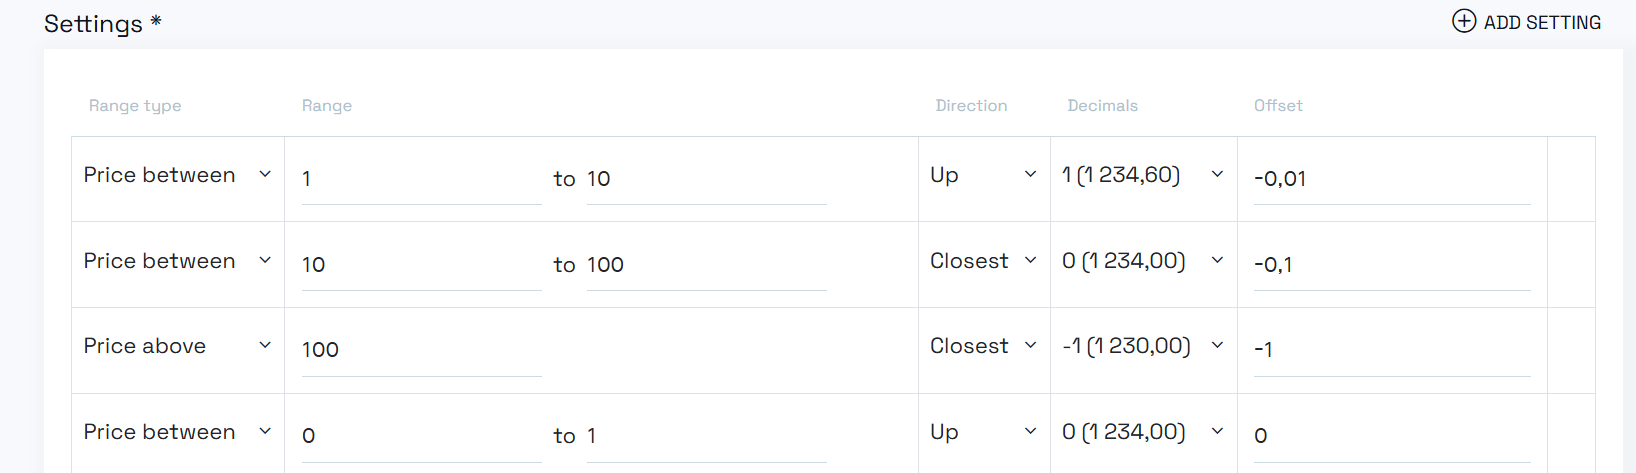Screen dimensions: 1636x473
Task: Open the Direction dropdown in the 10 to 100 row
Action: 983,261
